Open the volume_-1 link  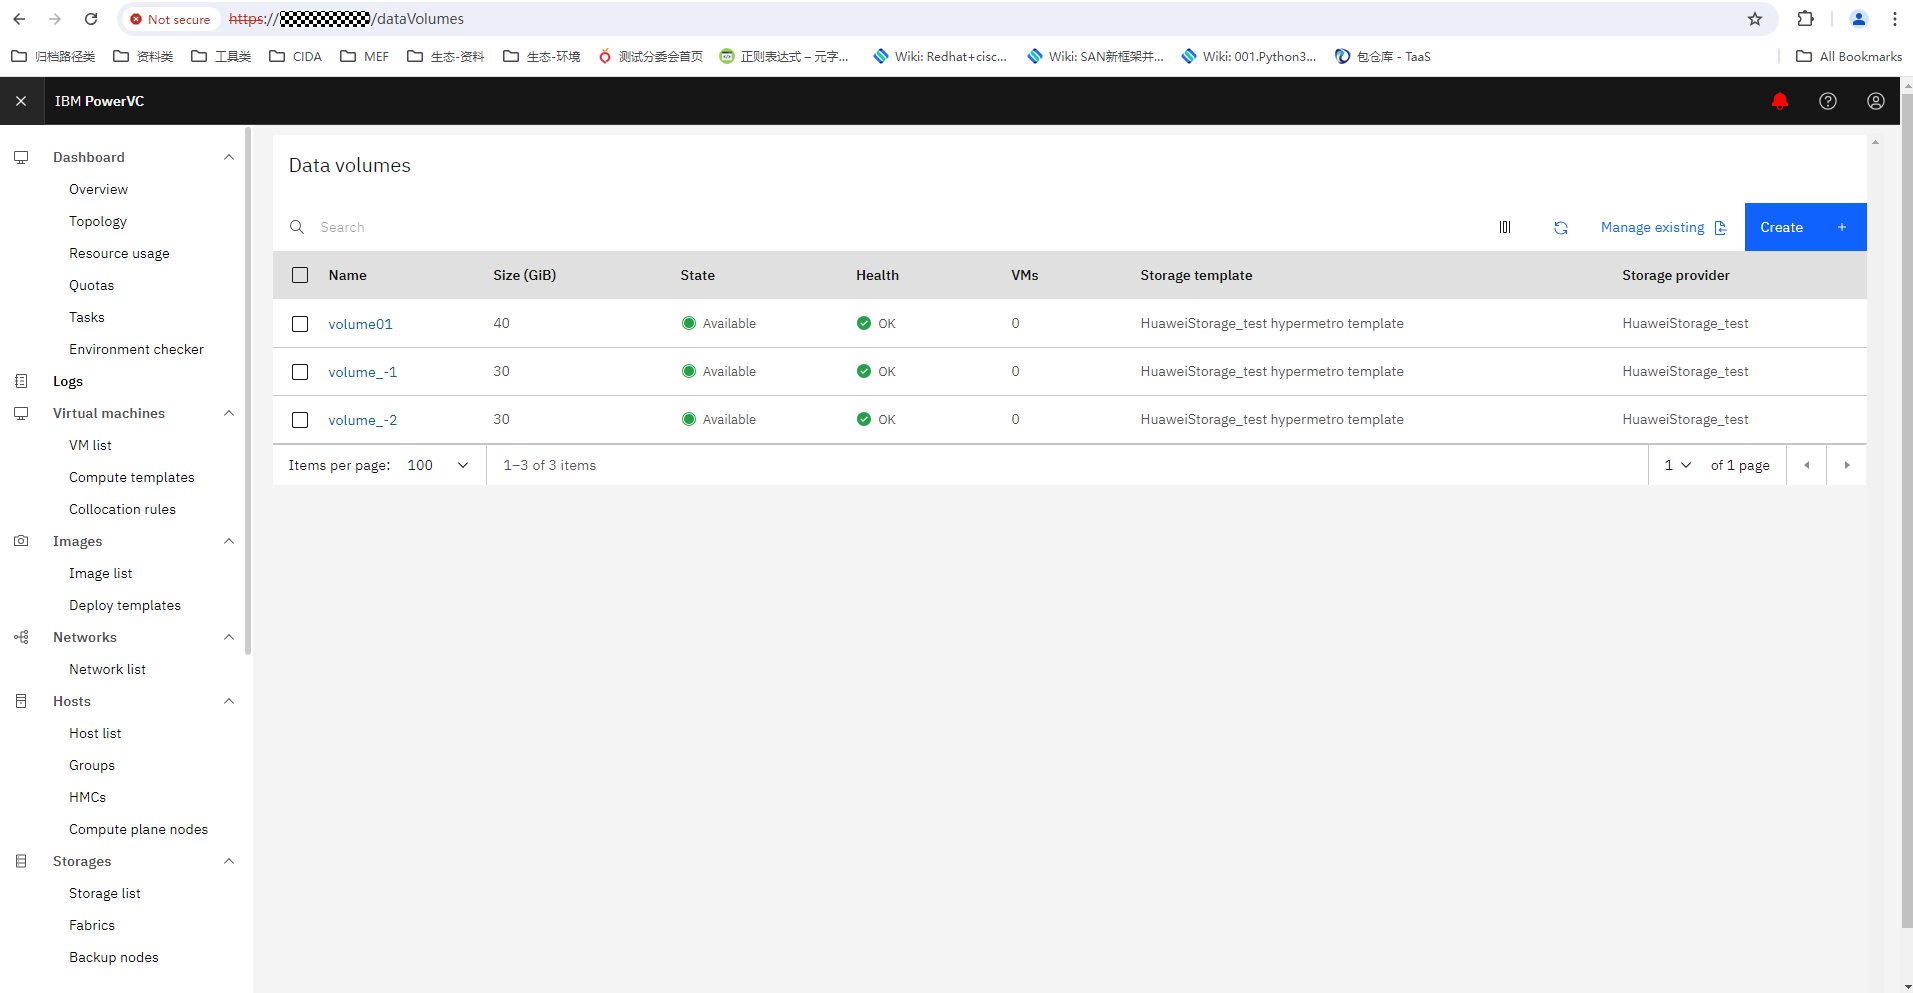(362, 372)
